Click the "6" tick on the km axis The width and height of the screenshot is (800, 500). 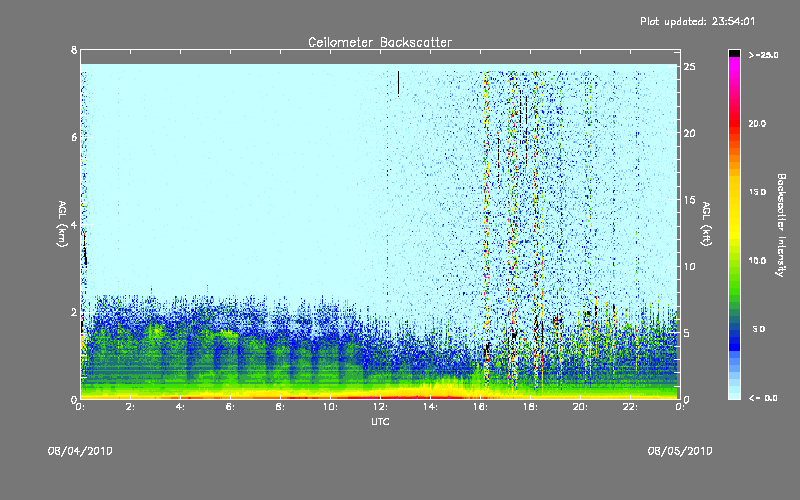[74, 137]
